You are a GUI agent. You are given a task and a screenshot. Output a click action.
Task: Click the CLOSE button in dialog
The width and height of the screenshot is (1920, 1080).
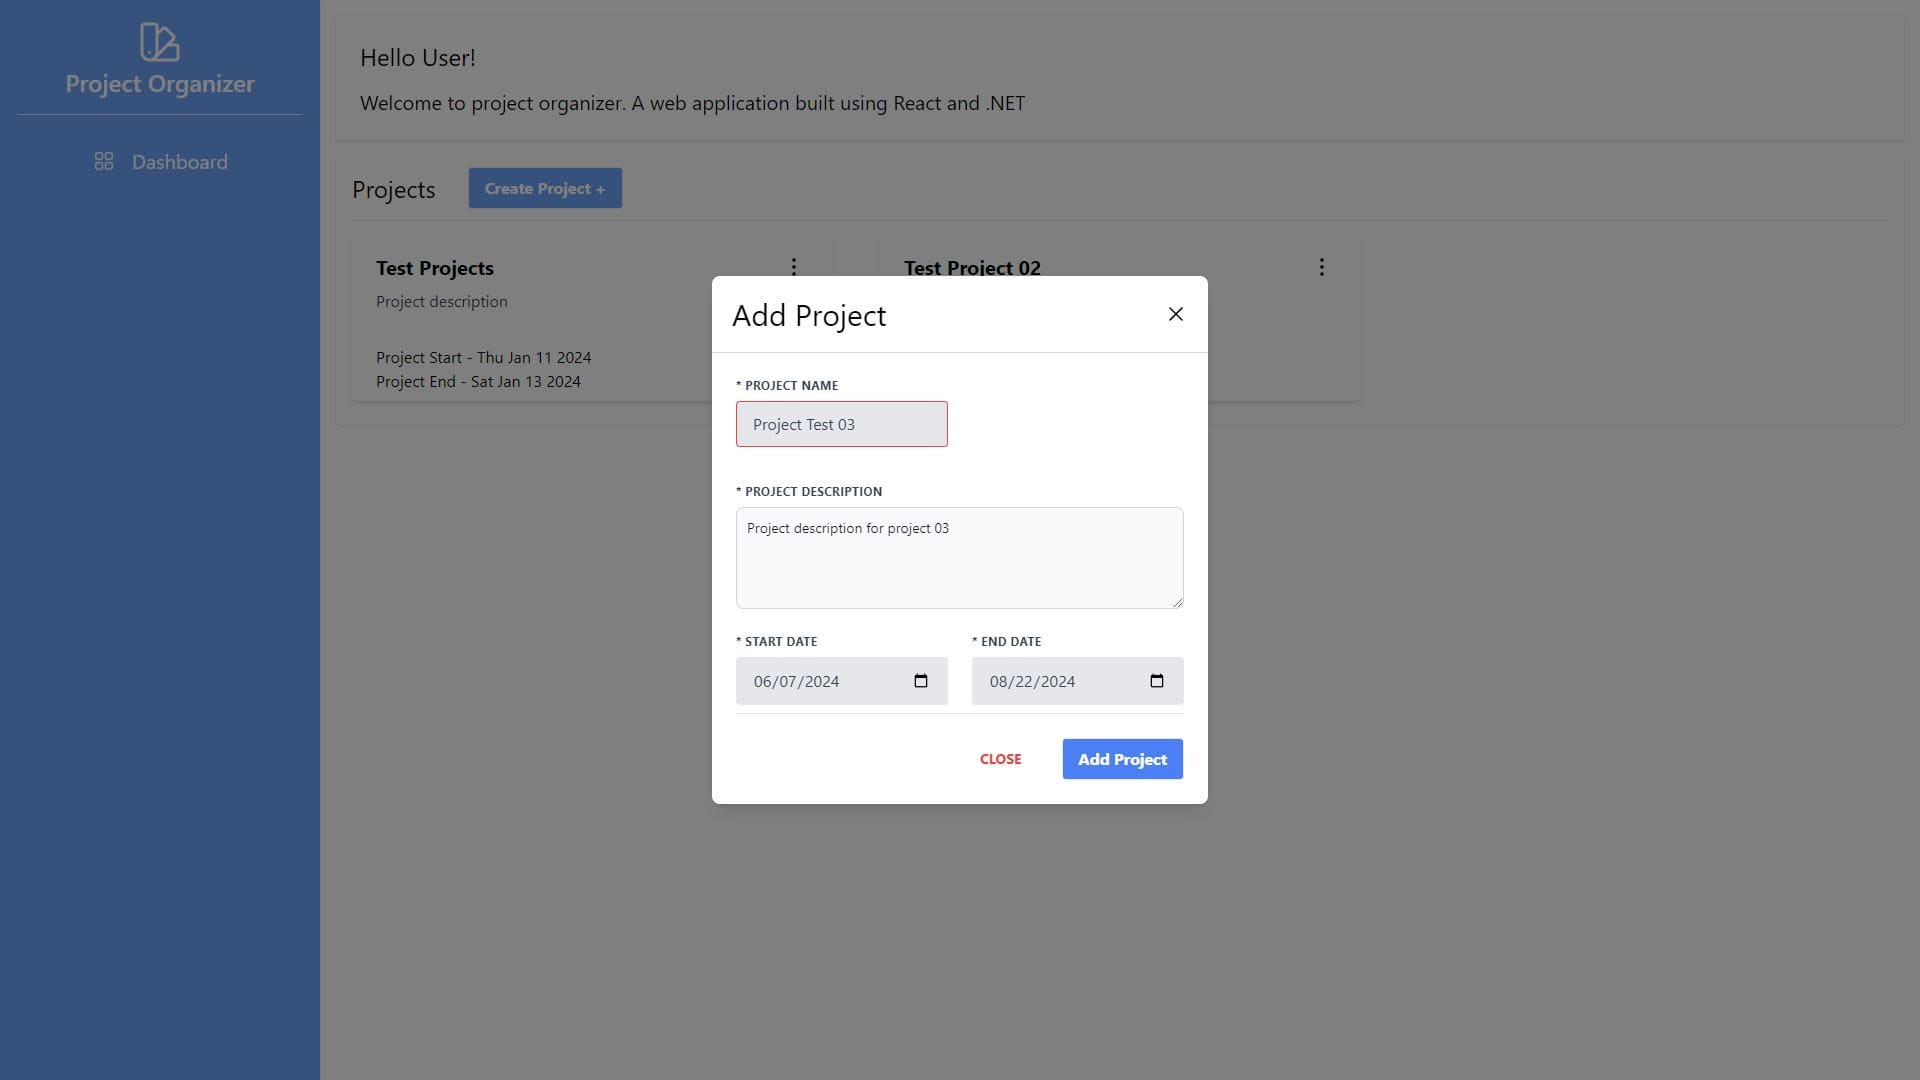click(x=1001, y=757)
